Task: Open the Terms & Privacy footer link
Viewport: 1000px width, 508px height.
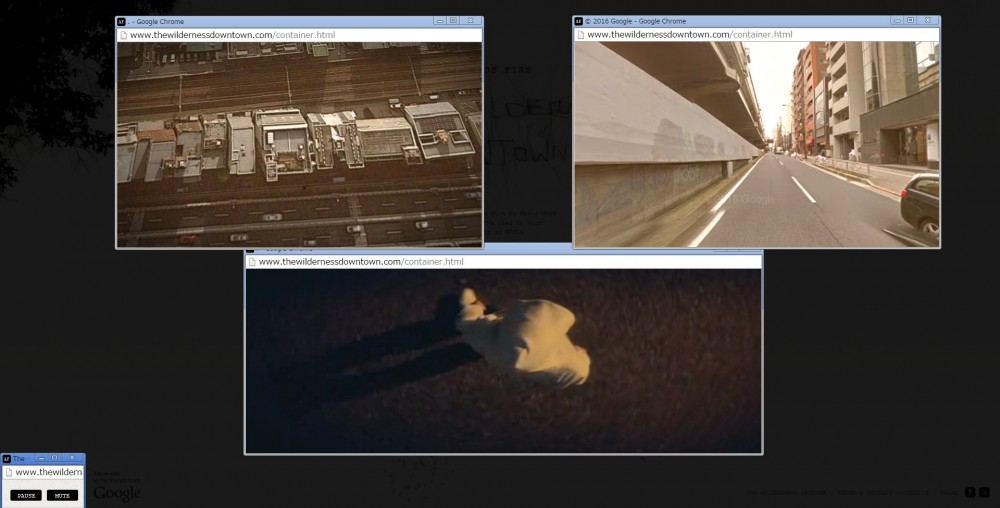Action: pos(864,493)
